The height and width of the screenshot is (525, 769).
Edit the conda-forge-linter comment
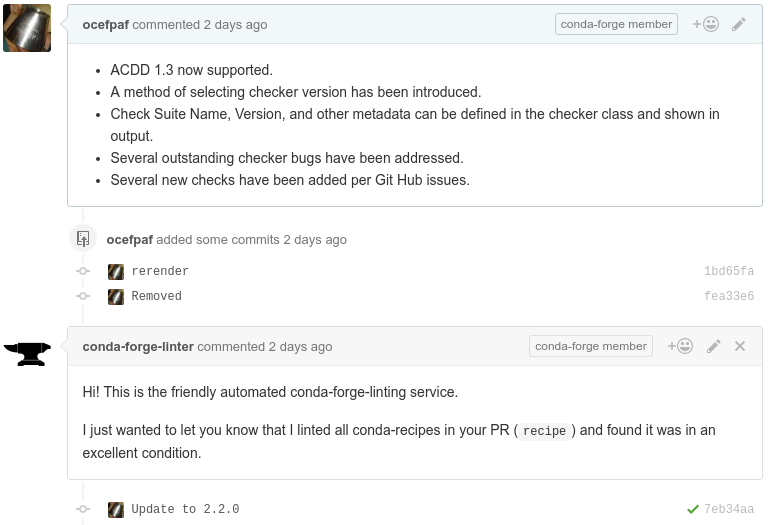tap(714, 346)
